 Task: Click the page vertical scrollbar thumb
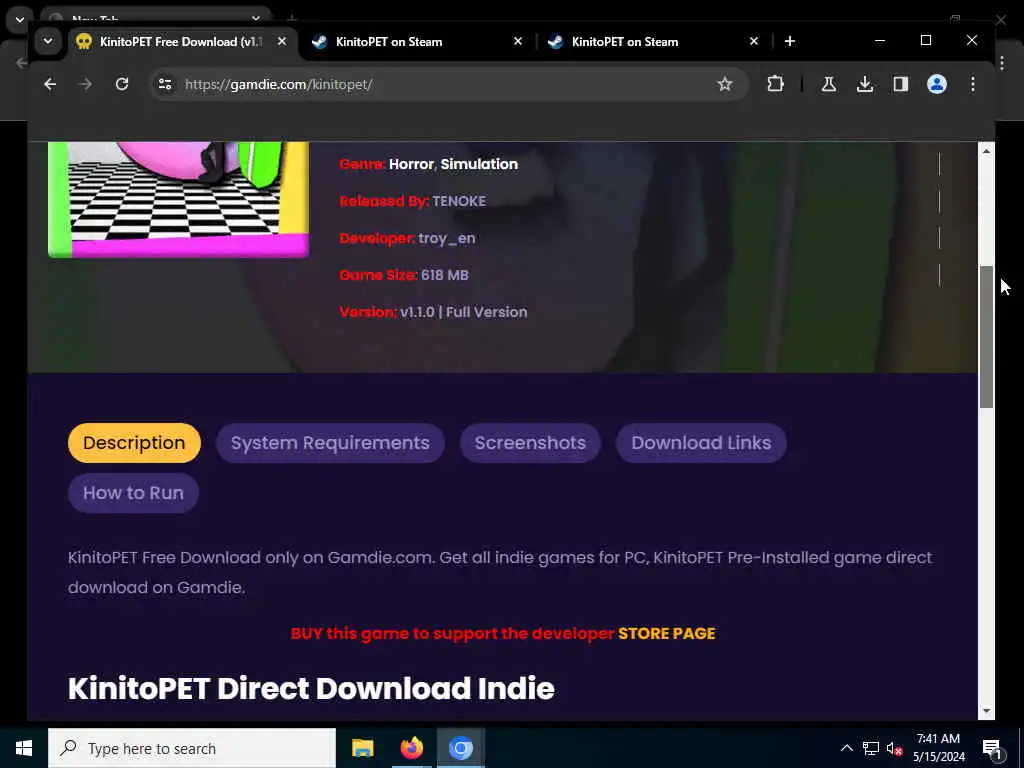(x=986, y=337)
